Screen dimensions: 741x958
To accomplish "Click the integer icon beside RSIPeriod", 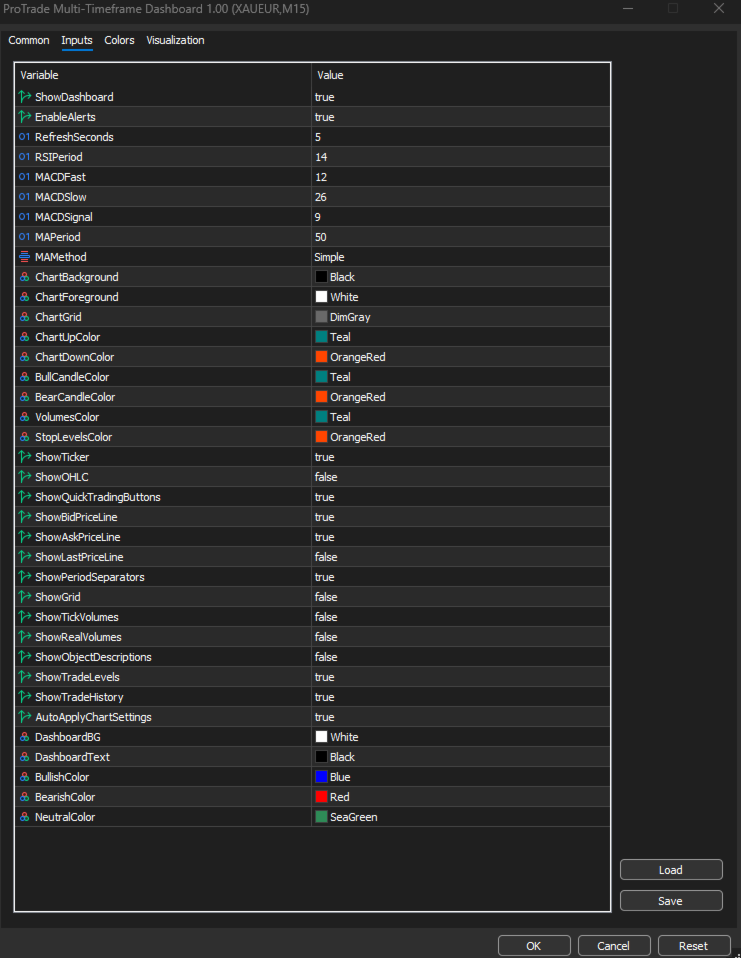I will pos(25,157).
